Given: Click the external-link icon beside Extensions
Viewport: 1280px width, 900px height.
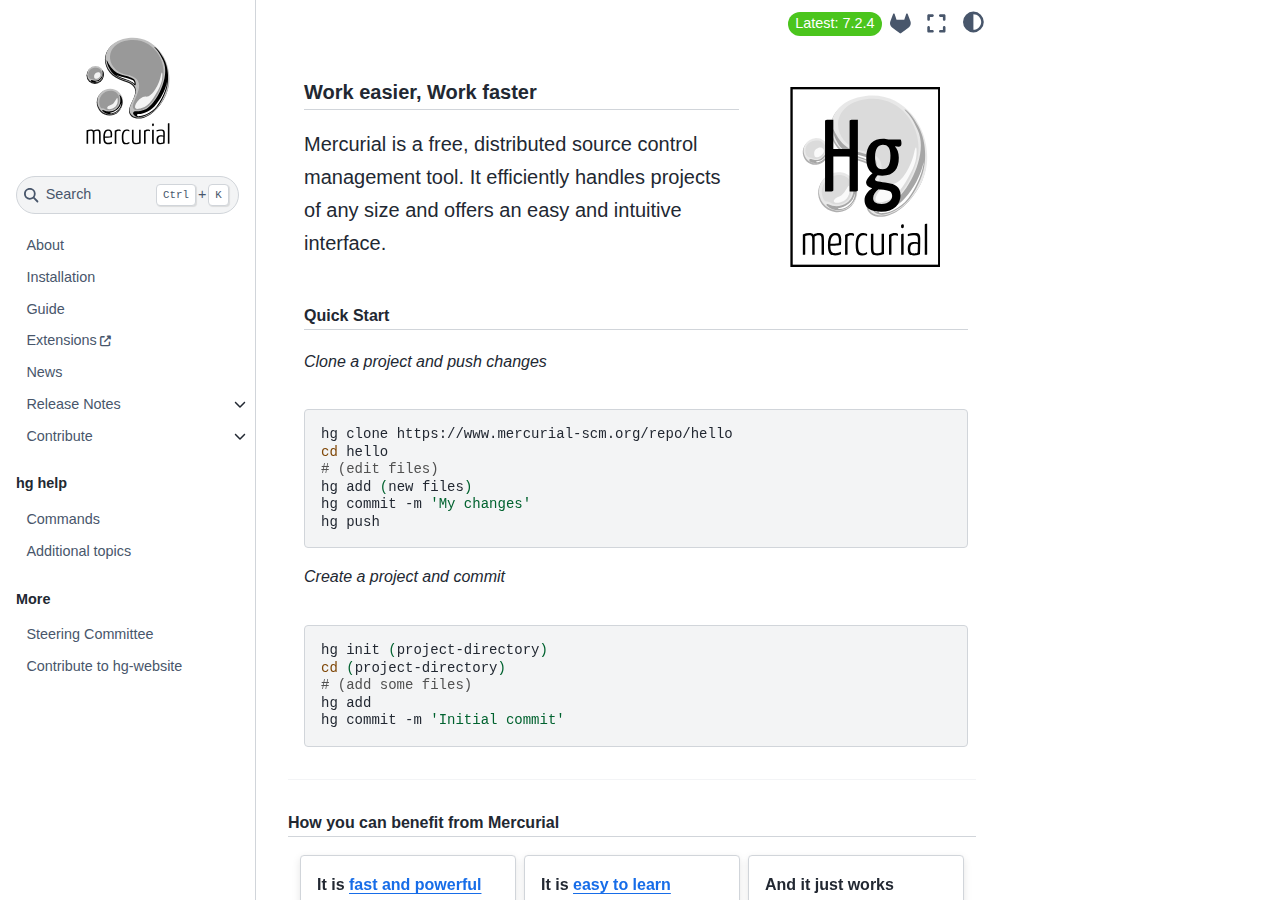Looking at the screenshot, I should (106, 341).
